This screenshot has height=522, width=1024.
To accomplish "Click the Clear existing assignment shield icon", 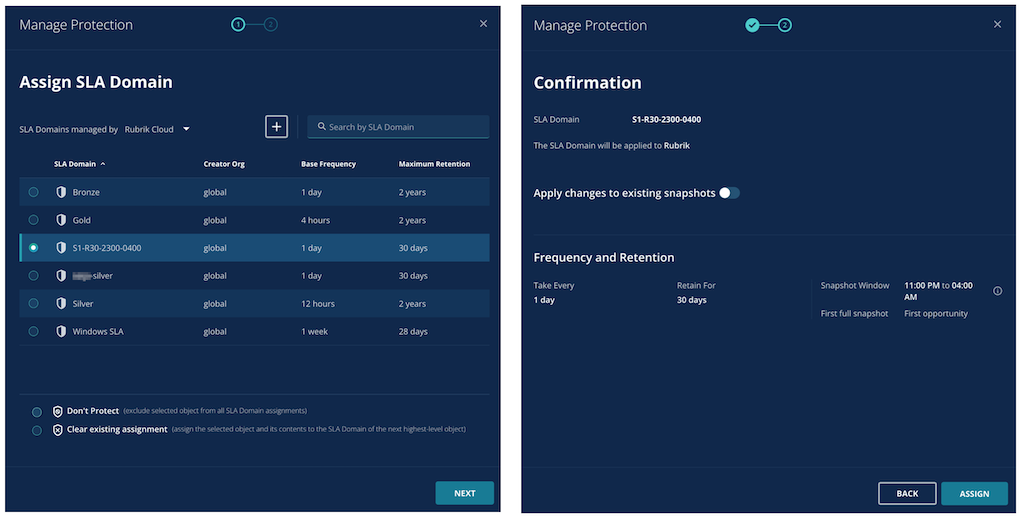I will point(57,429).
